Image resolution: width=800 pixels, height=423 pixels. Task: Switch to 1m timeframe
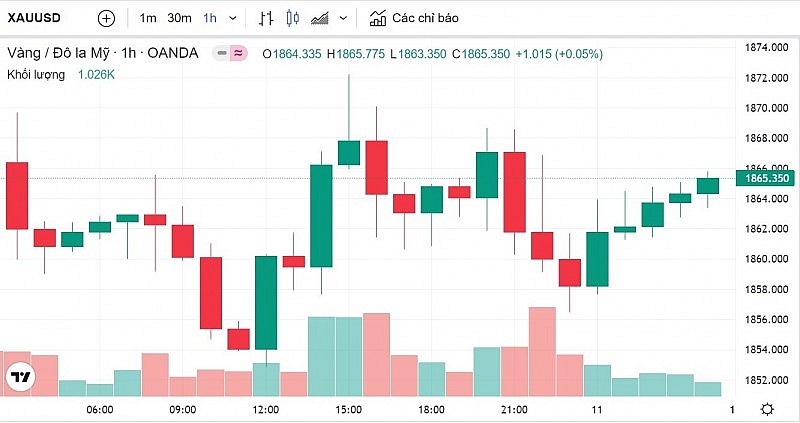pos(148,18)
